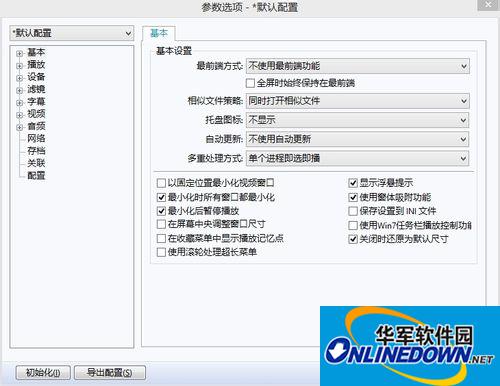The width and height of the screenshot is (500, 386).
Task: Enable 使用Win7任务栏播放控制功能 checkbox
Action: tap(353, 226)
